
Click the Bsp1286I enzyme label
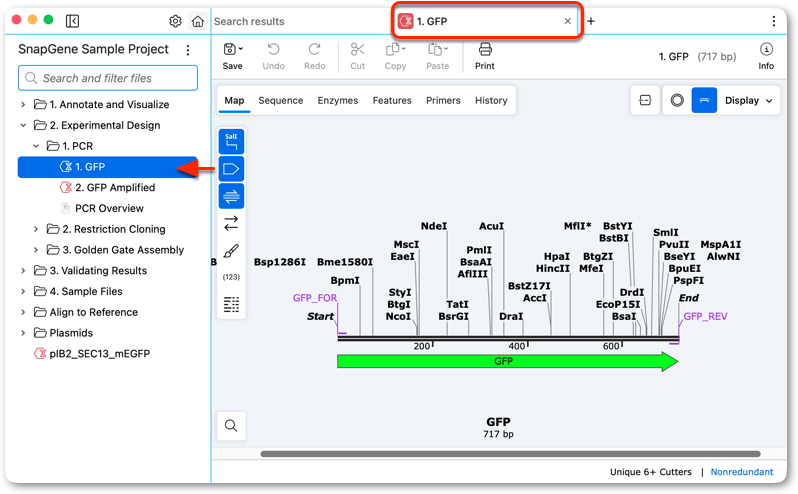280,262
